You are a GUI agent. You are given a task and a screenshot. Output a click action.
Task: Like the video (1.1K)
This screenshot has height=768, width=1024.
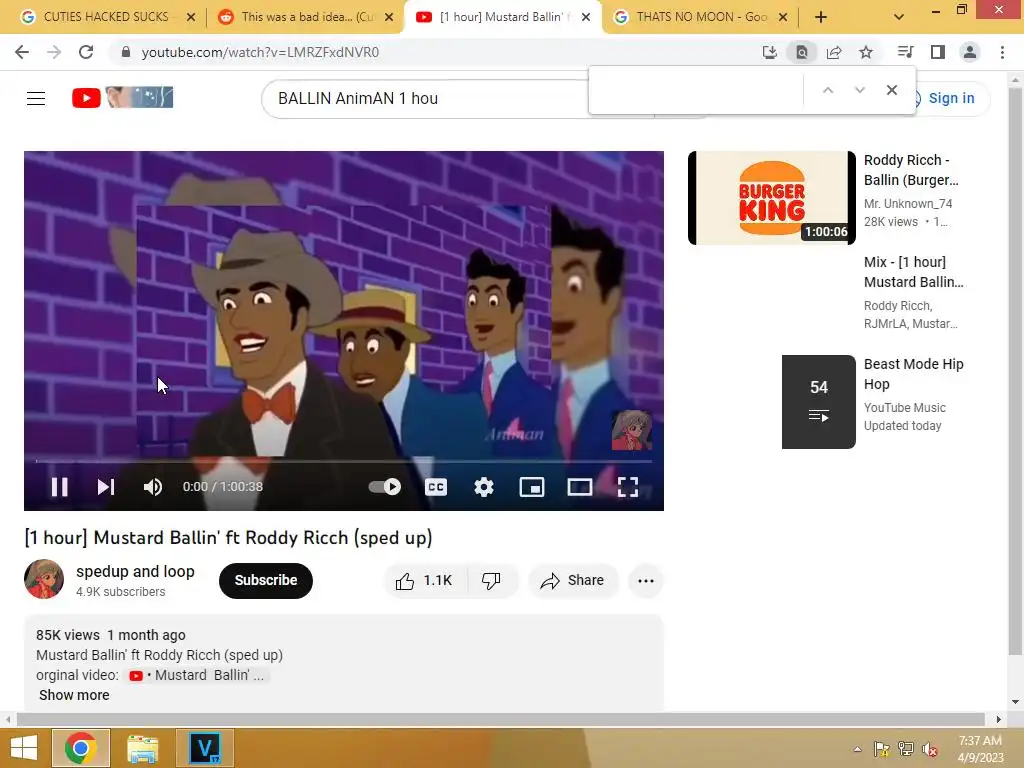pyautogui.click(x=424, y=581)
